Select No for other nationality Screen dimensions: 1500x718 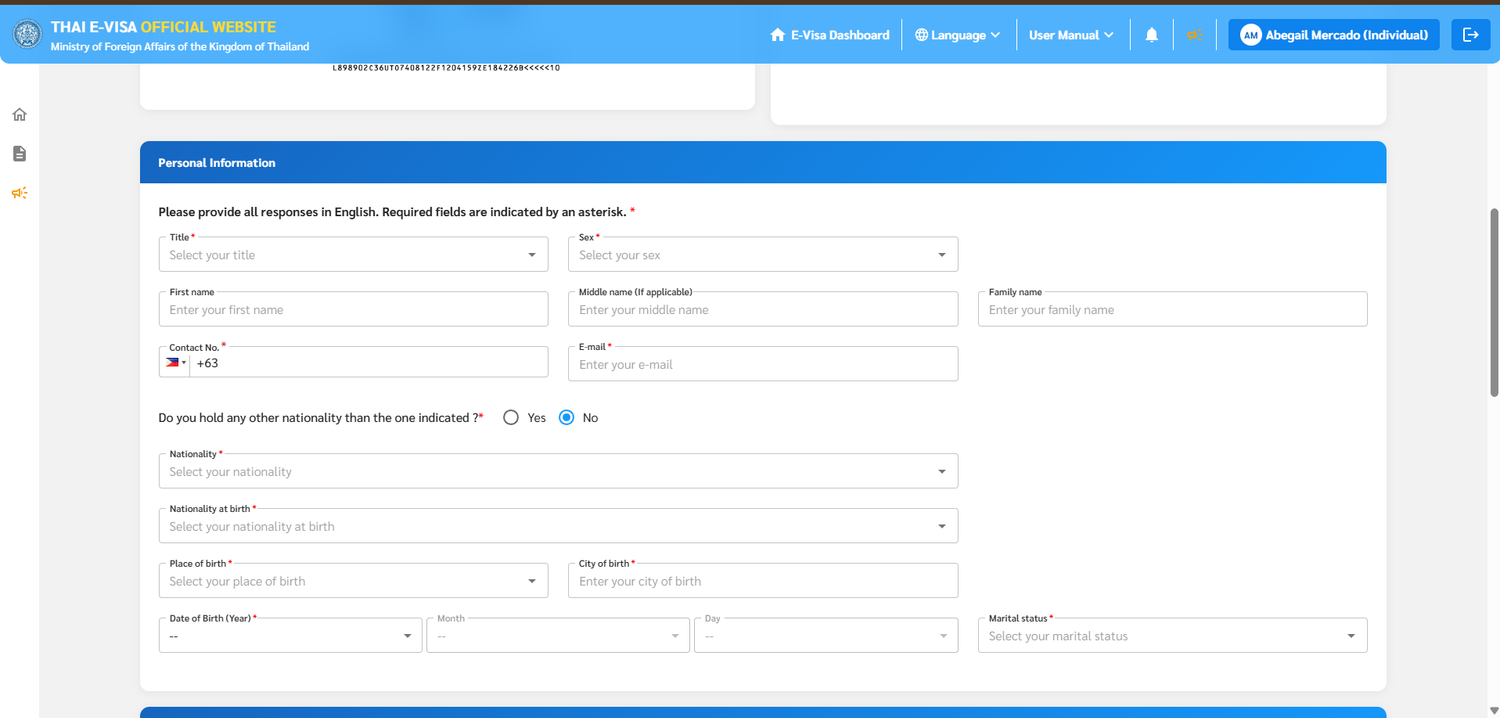567,418
